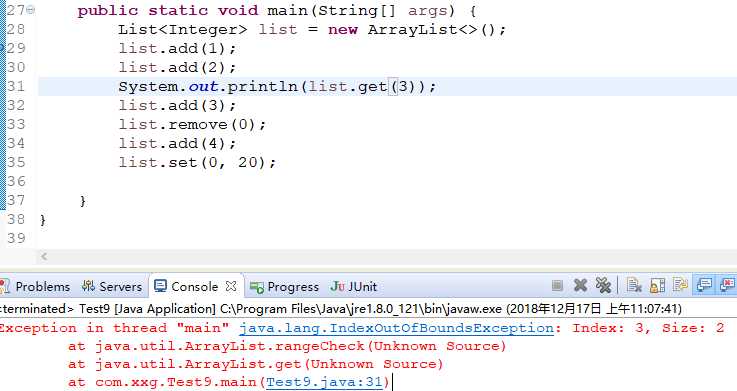
Task: Click the terminated Test9 launch description text
Action: [341, 309]
